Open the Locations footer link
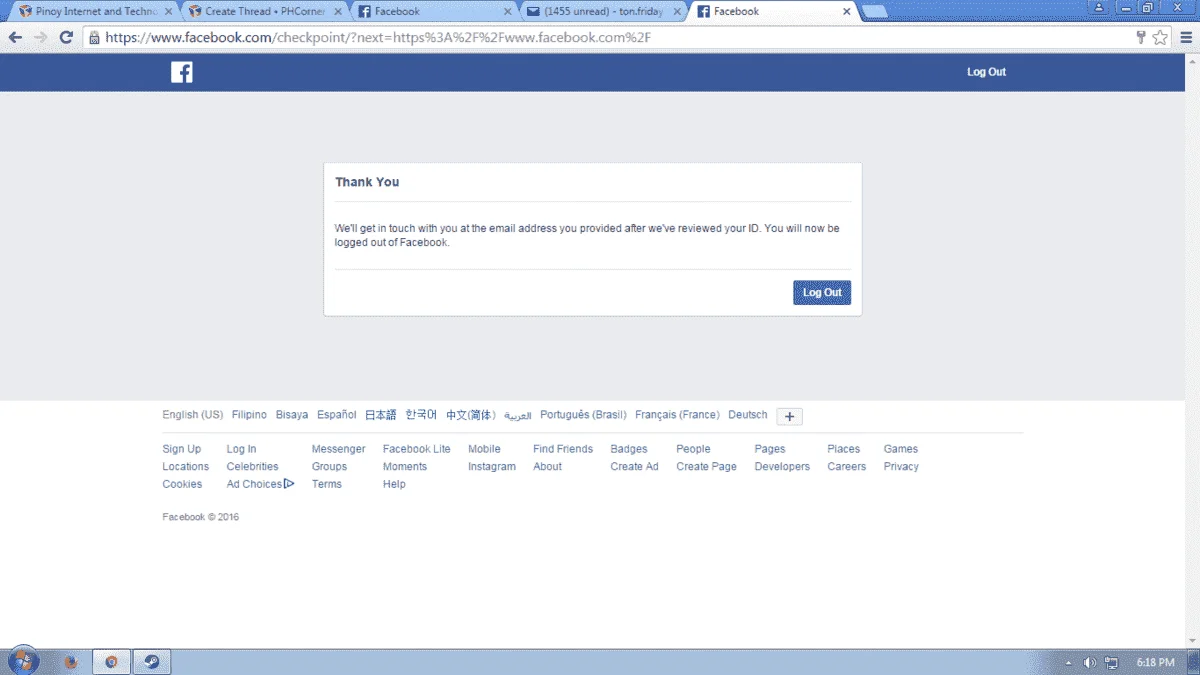Viewport: 1200px width, 675px height. click(x=186, y=467)
